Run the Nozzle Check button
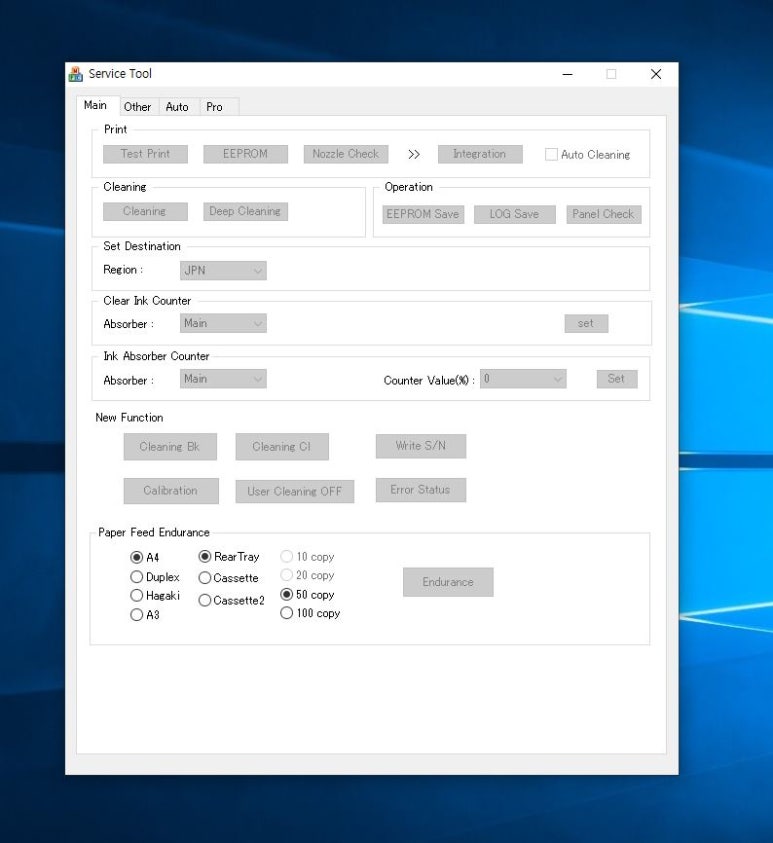The width and height of the screenshot is (773, 843). point(346,154)
